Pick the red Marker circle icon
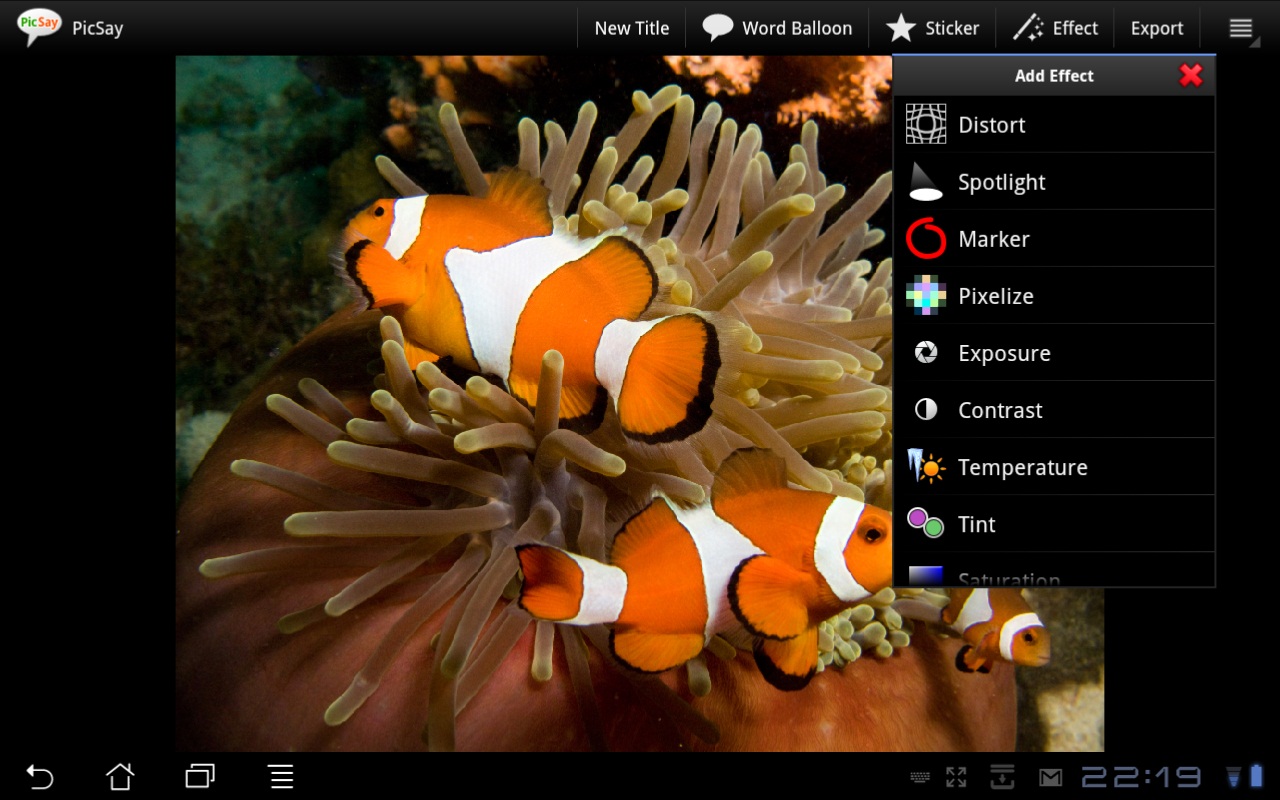Image resolution: width=1280 pixels, height=800 pixels. pyautogui.click(x=926, y=239)
